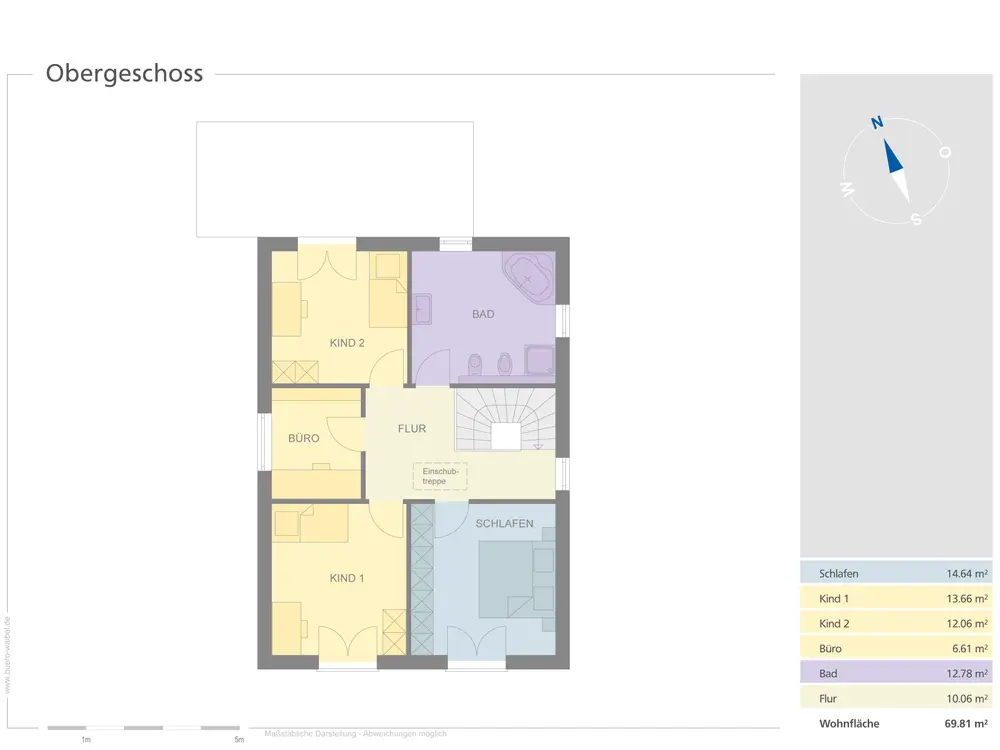The width and height of the screenshot is (1000, 750).
Task: Click the Bad legend row
Action: [897, 673]
